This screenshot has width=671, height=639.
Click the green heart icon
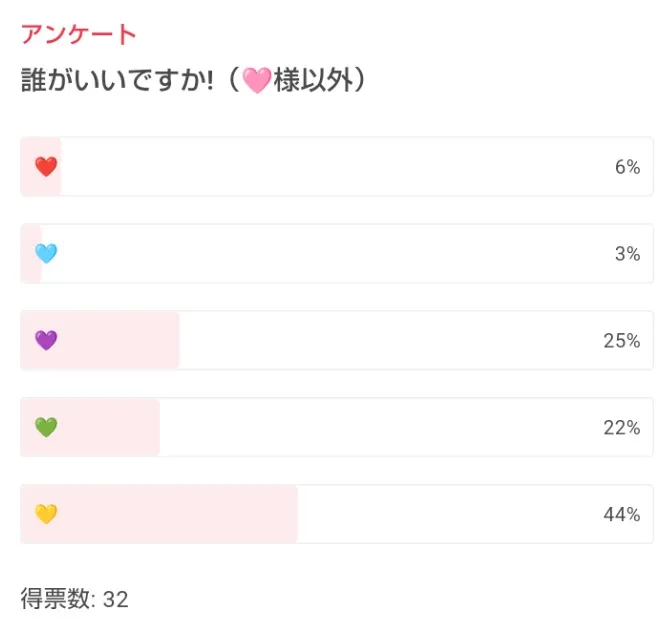click(x=46, y=427)
